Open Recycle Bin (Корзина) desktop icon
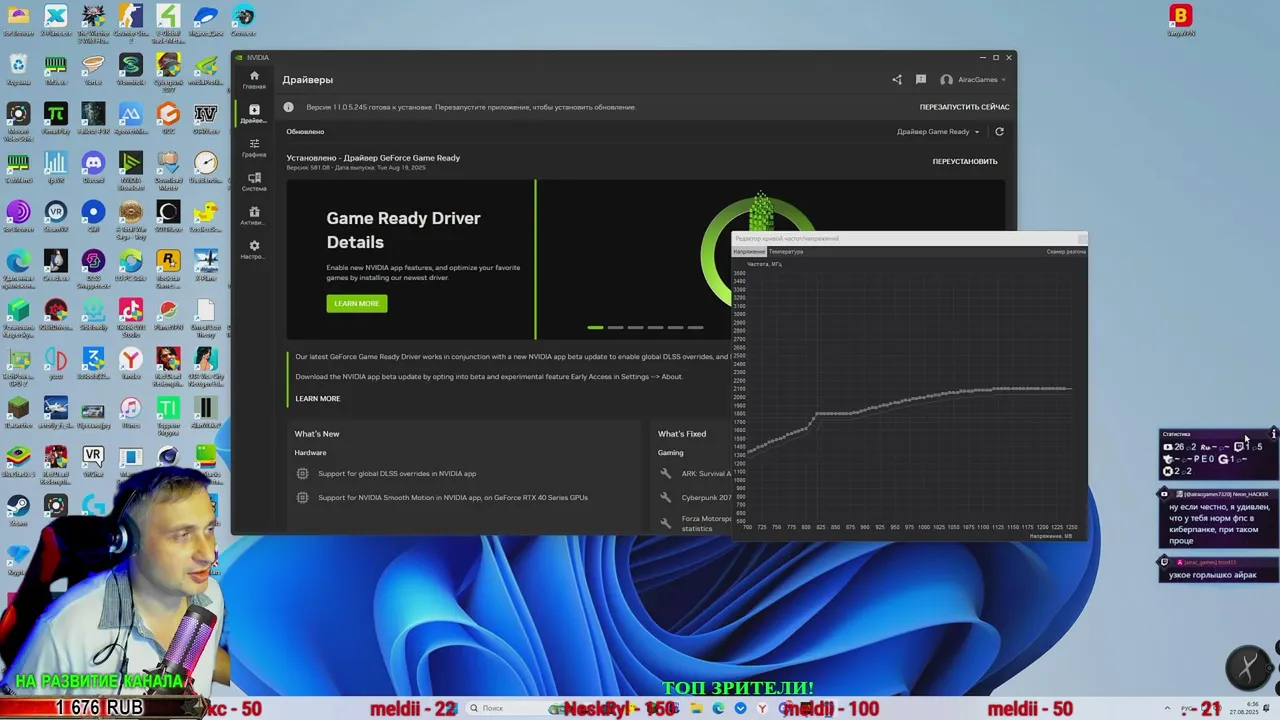 coord(18,69)
